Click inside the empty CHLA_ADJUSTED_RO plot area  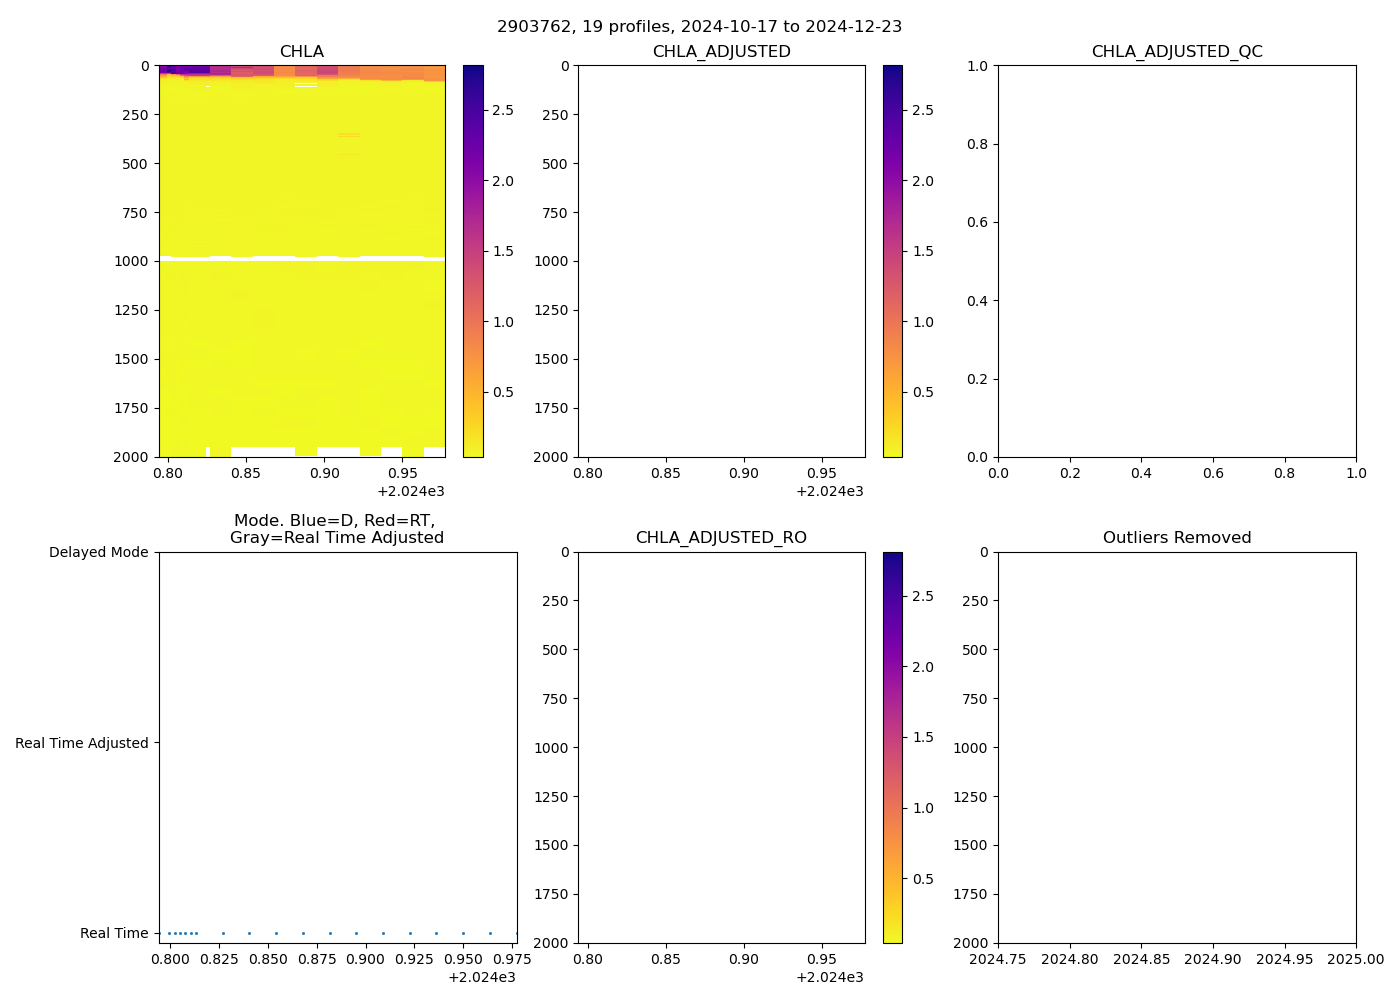coord(721,747)
